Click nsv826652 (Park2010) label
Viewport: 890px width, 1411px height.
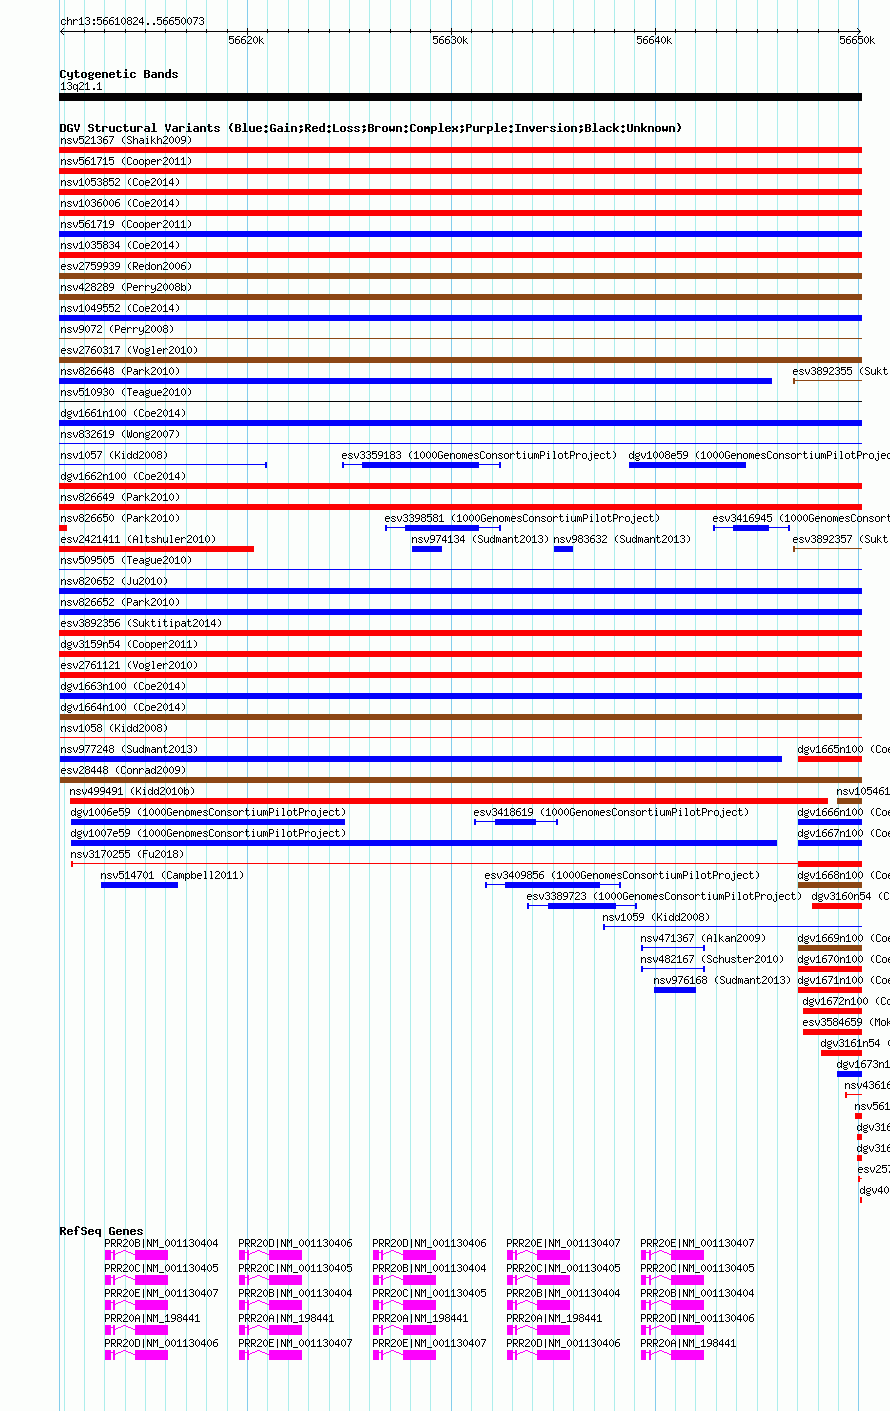pyautogui.click(x=120, y=602)
